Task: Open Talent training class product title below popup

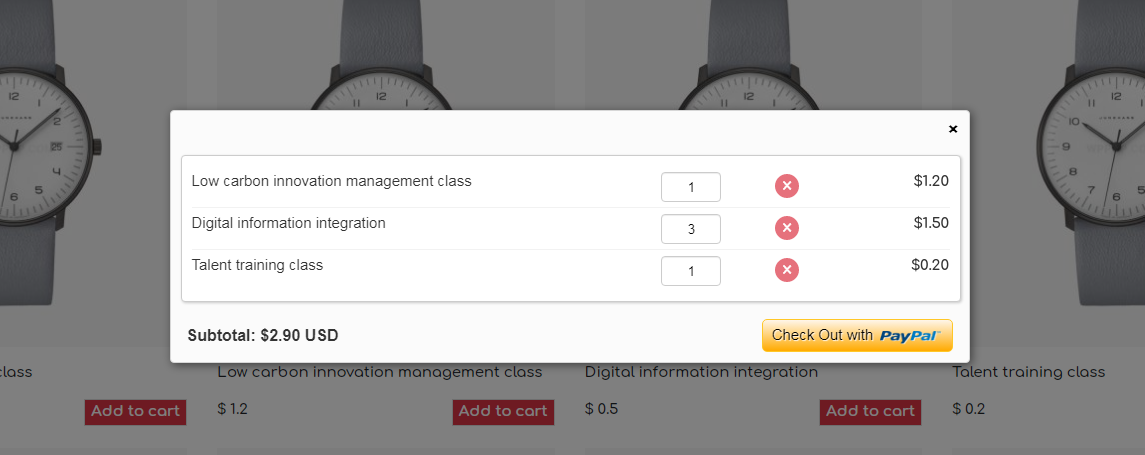Action: (1029, 372)
